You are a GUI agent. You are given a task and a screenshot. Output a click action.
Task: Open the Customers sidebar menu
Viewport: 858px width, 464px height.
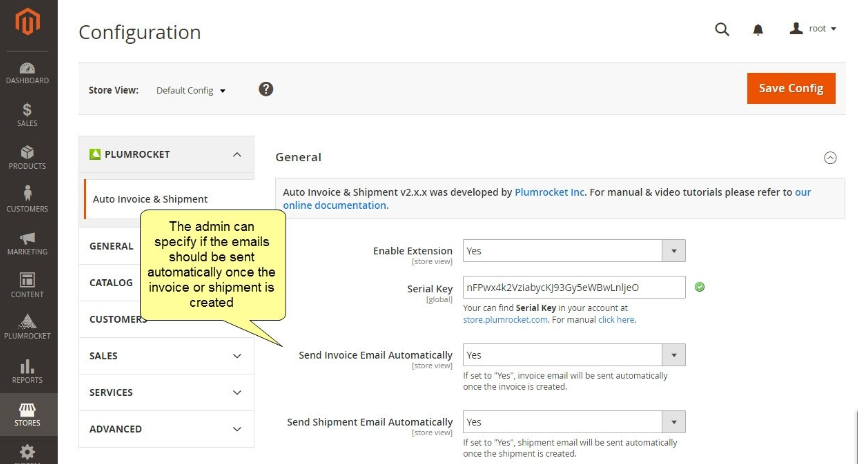[x=27, y=199]
